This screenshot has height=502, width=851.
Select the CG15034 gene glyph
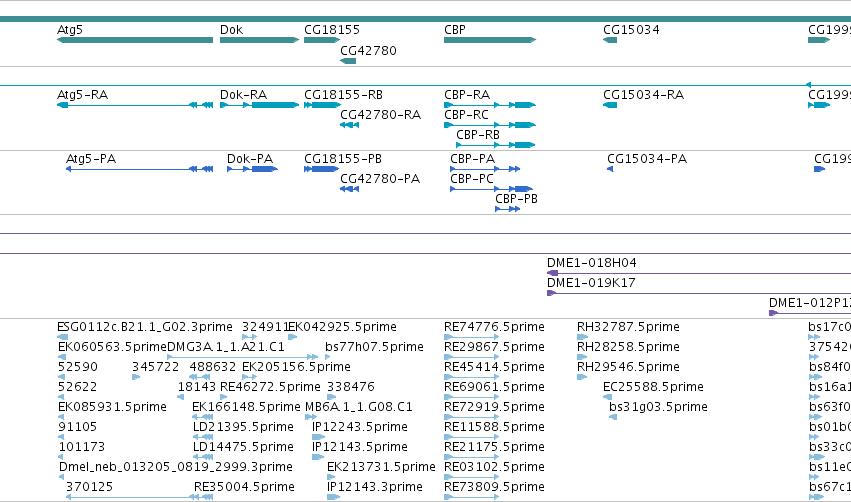click(610, 40)
